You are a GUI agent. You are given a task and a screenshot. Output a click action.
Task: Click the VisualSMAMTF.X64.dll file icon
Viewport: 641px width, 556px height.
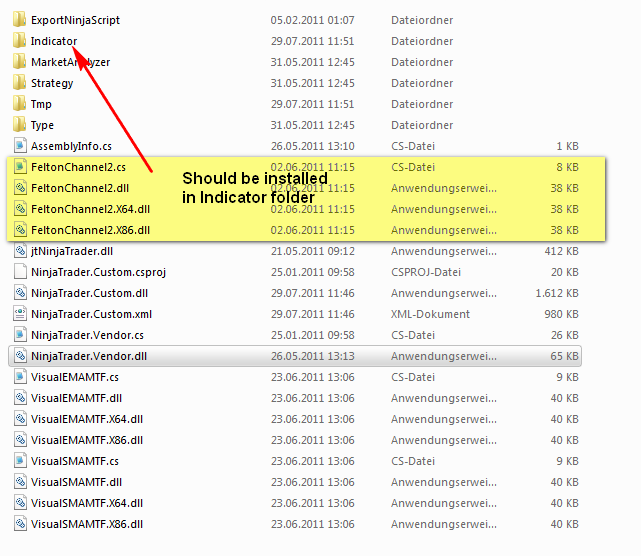tap(20, 503)
